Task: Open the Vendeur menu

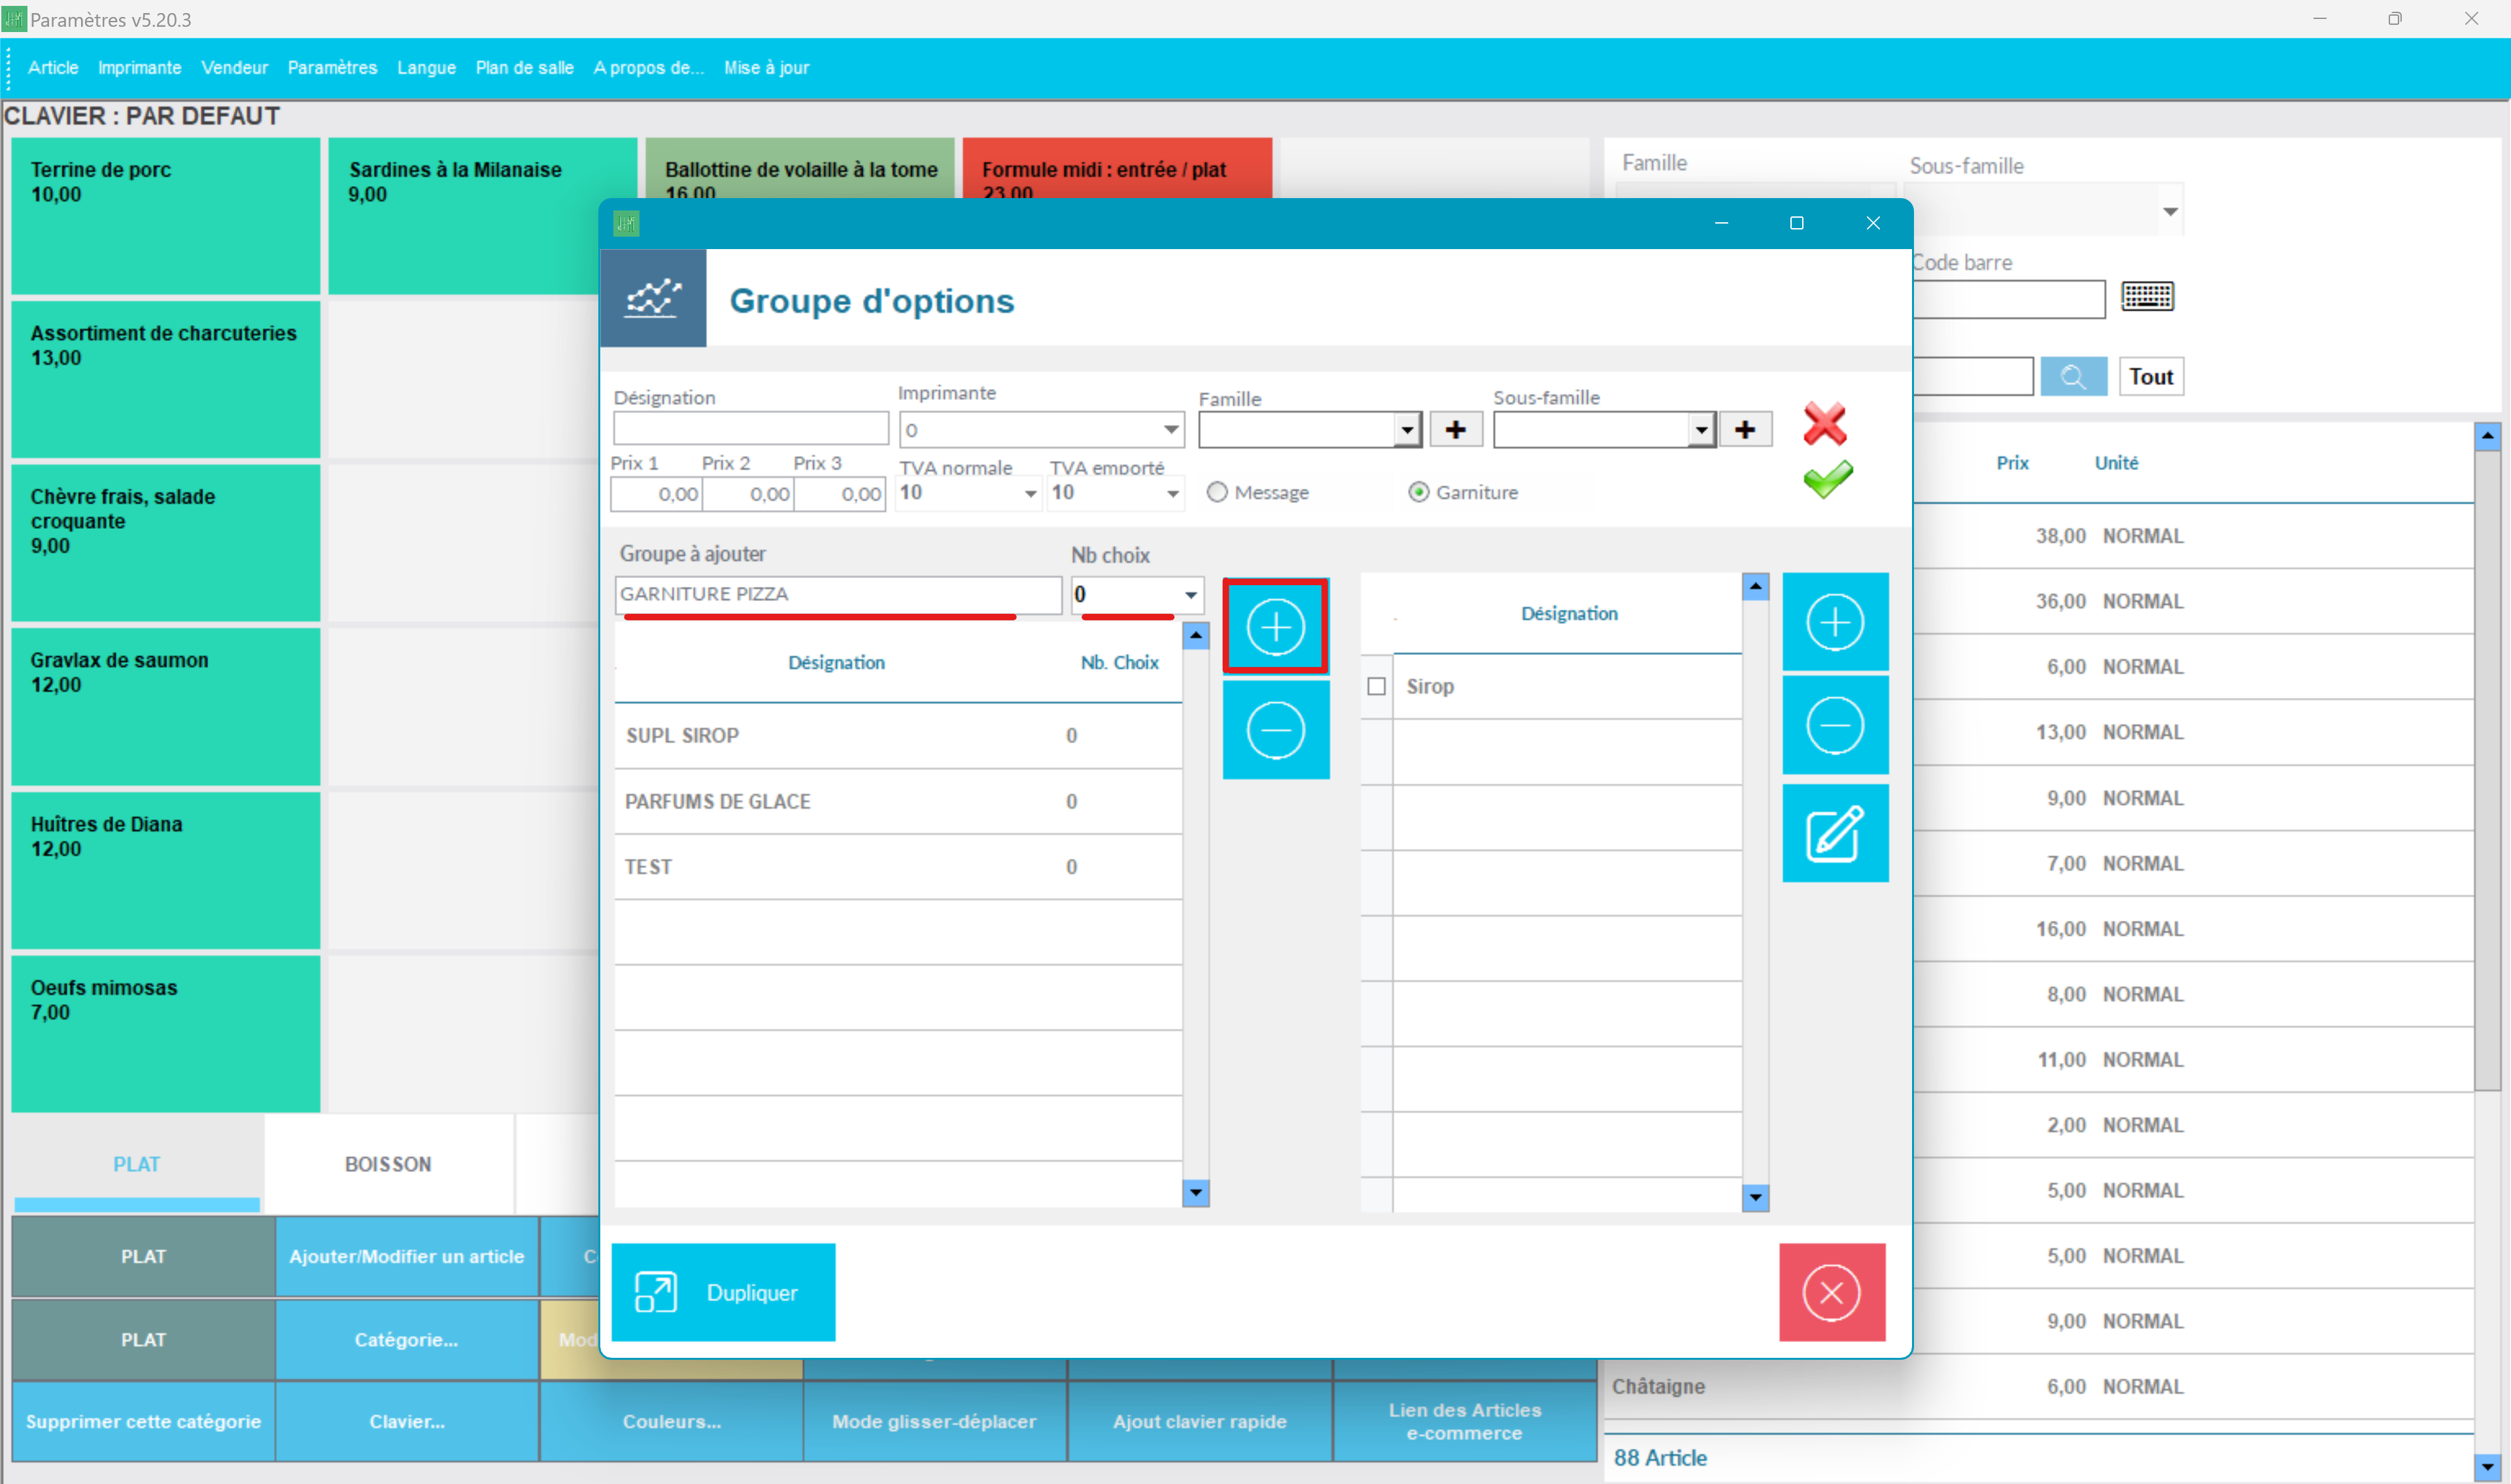Action: (x=235, y=68)
